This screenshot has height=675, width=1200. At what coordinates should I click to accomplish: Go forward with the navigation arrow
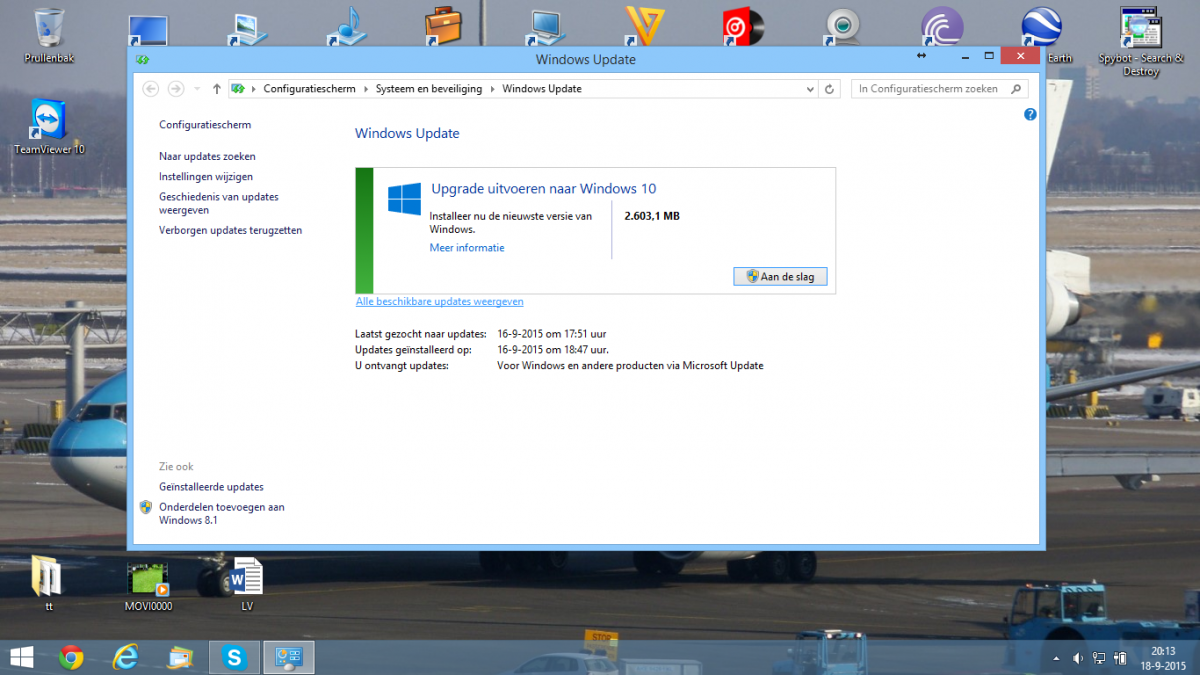pyautogui.click(x=176, y=89)
